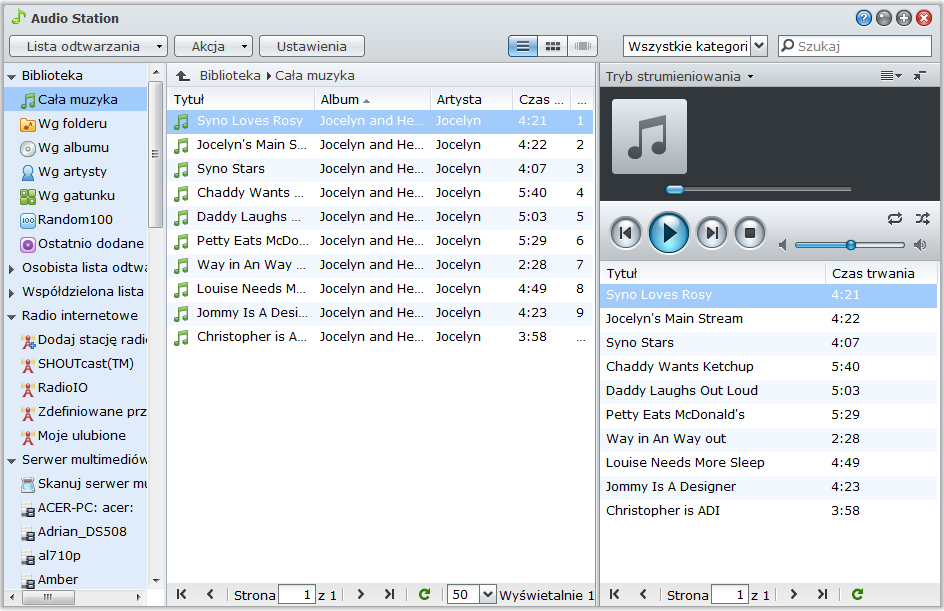Click library page number field

tap(296, 595)
